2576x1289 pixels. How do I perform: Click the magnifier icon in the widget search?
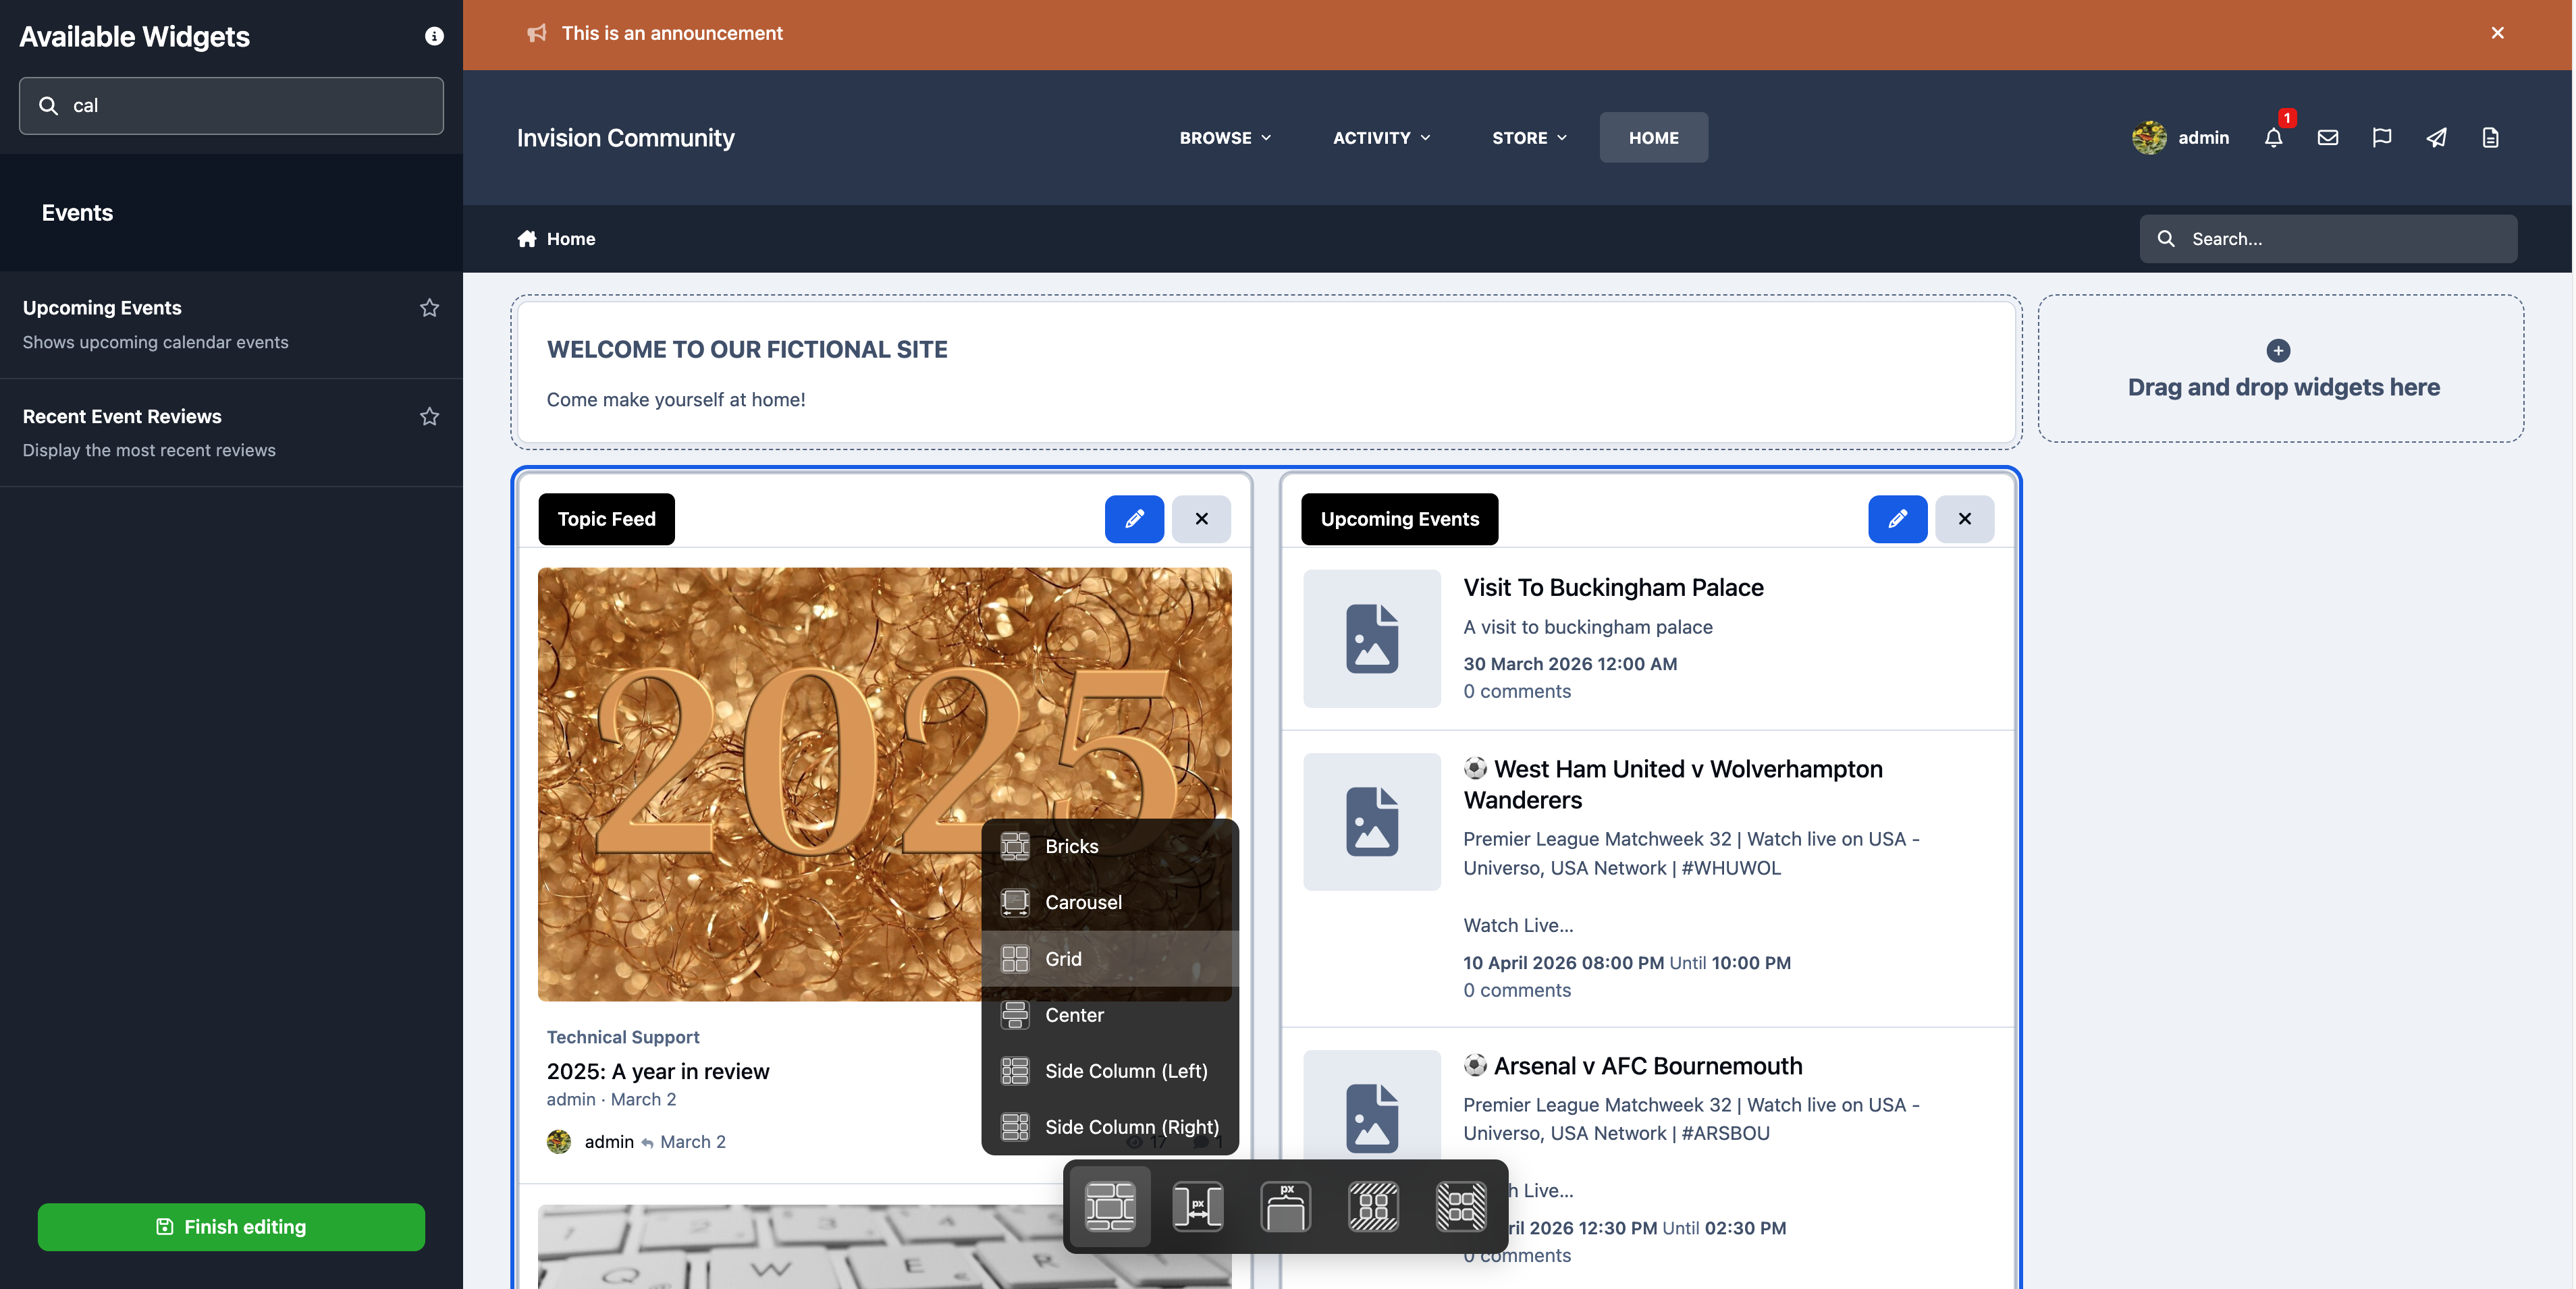(x=48, y=106)
